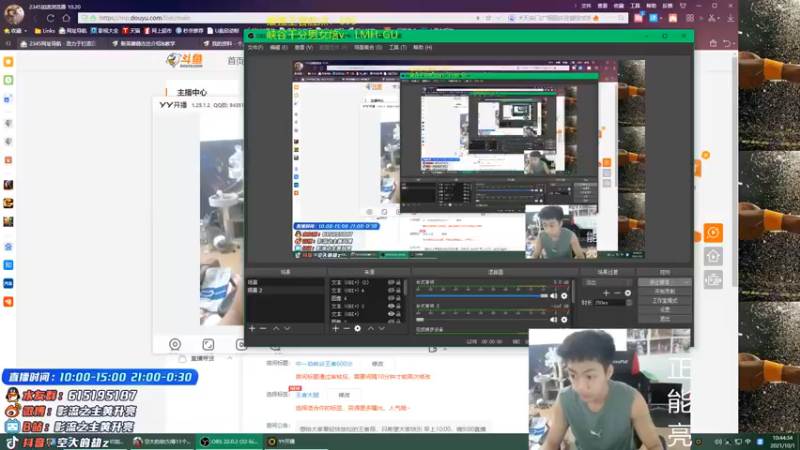Remove scene transition with minus icon

[x=617, y=293]
